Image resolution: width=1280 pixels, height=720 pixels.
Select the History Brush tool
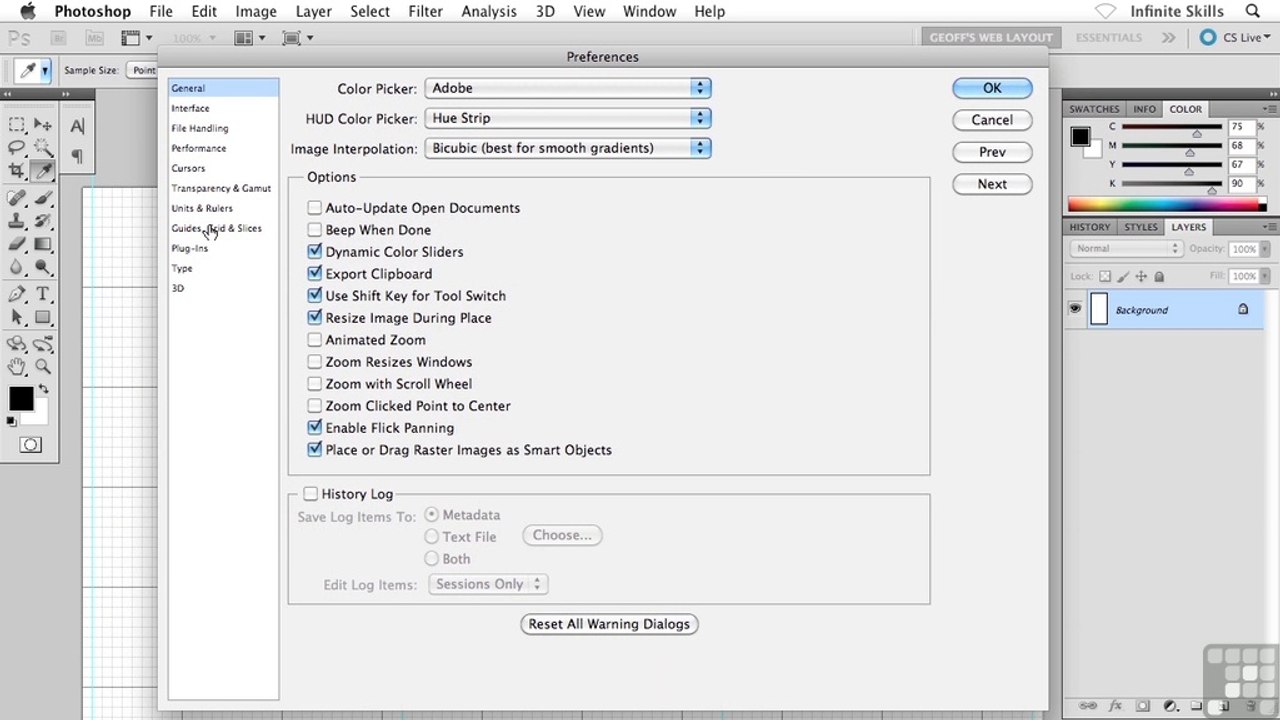(43, 221)
